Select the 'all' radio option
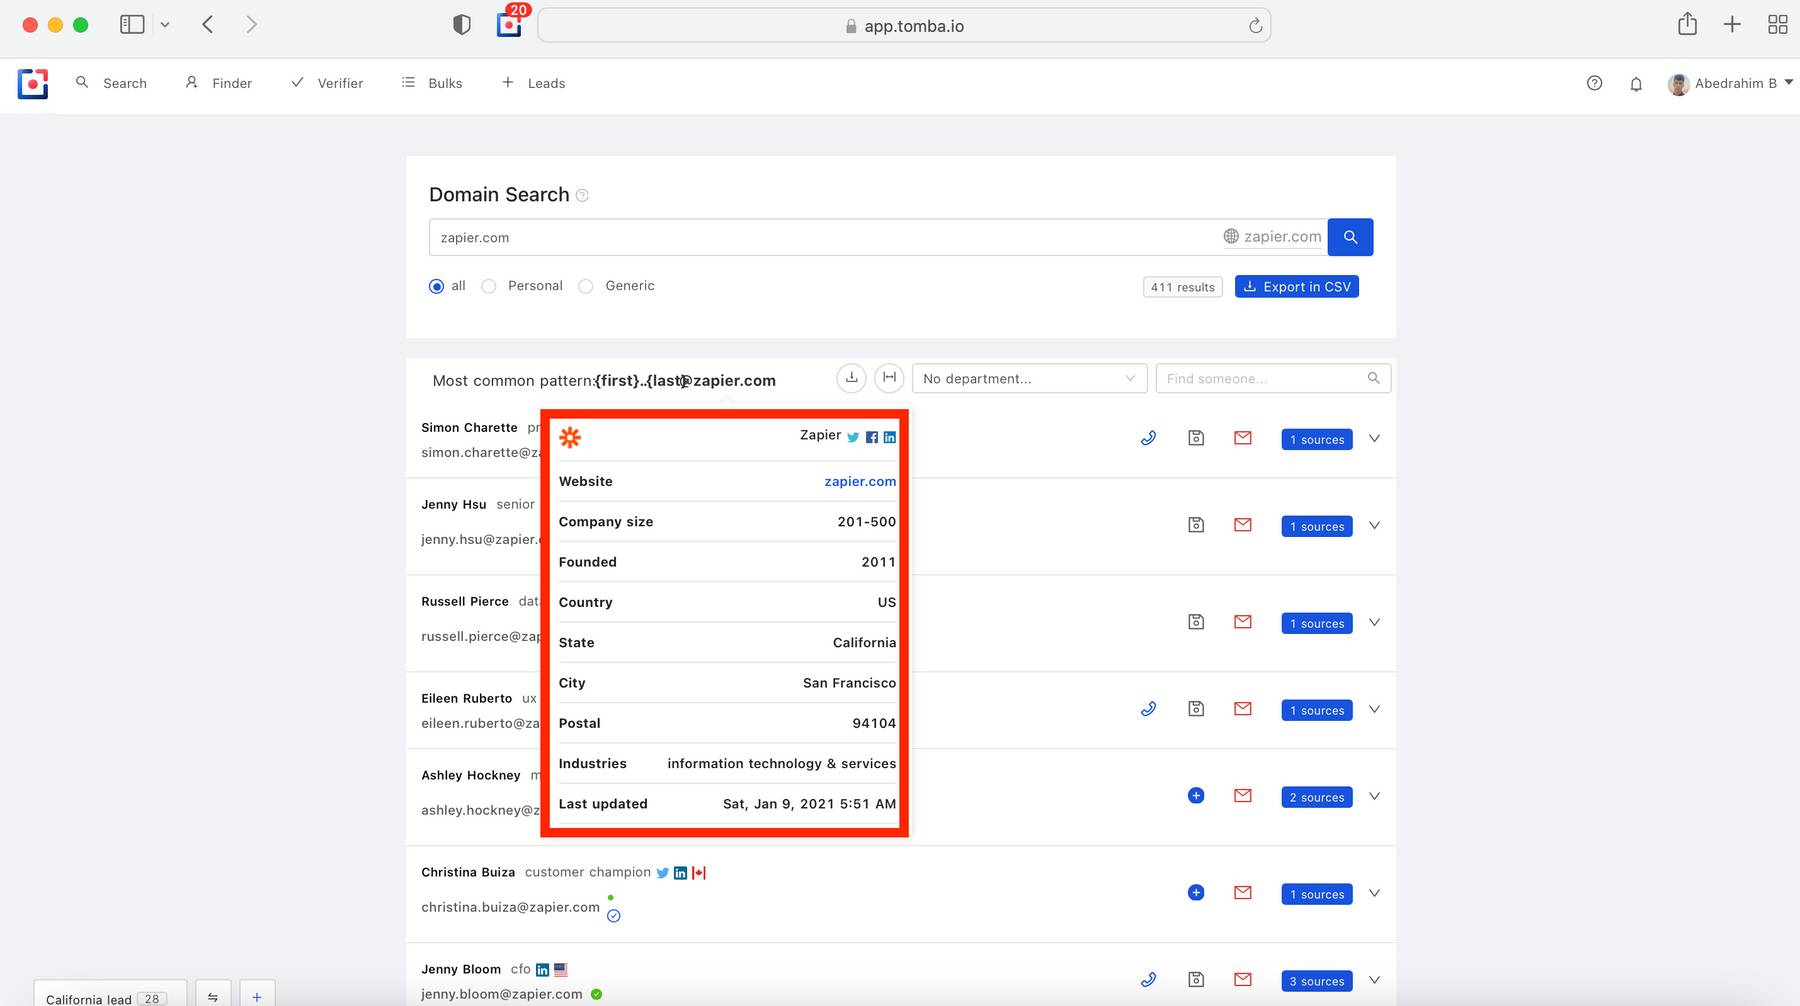 [436, 286]
